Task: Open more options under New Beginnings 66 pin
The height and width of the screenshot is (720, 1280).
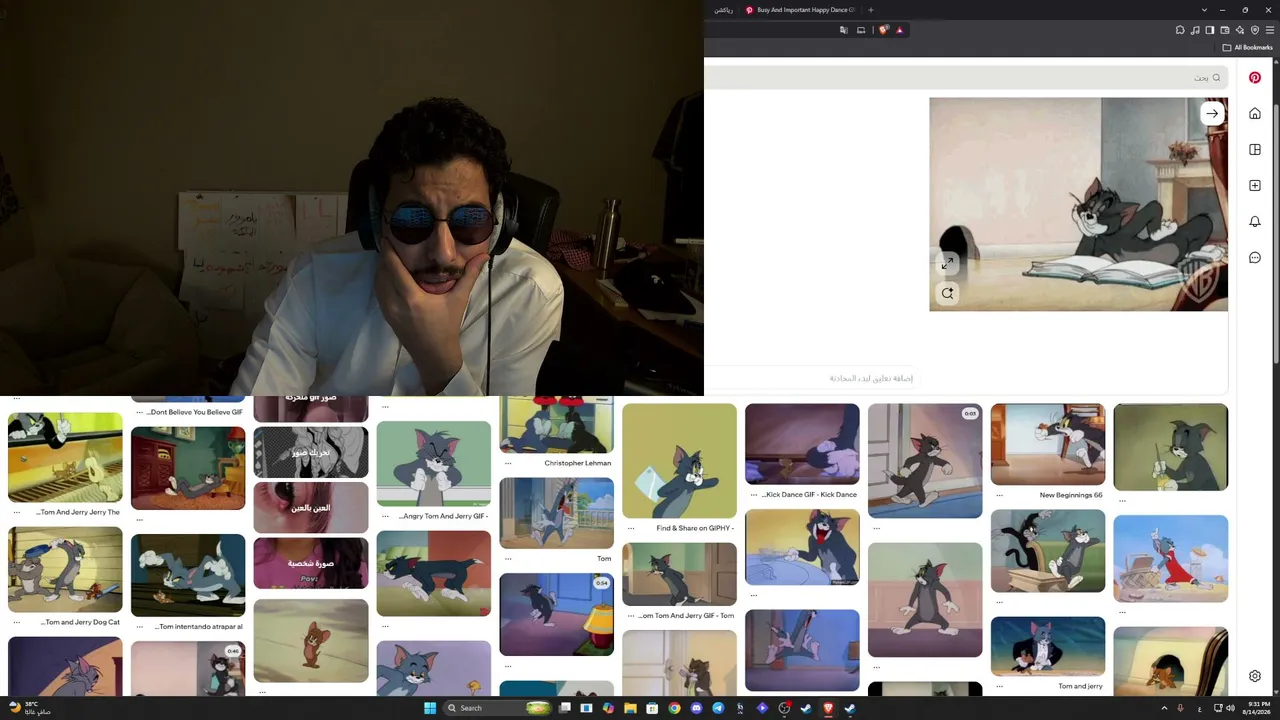Action: pyautogui.click(x=1000, y=494)
